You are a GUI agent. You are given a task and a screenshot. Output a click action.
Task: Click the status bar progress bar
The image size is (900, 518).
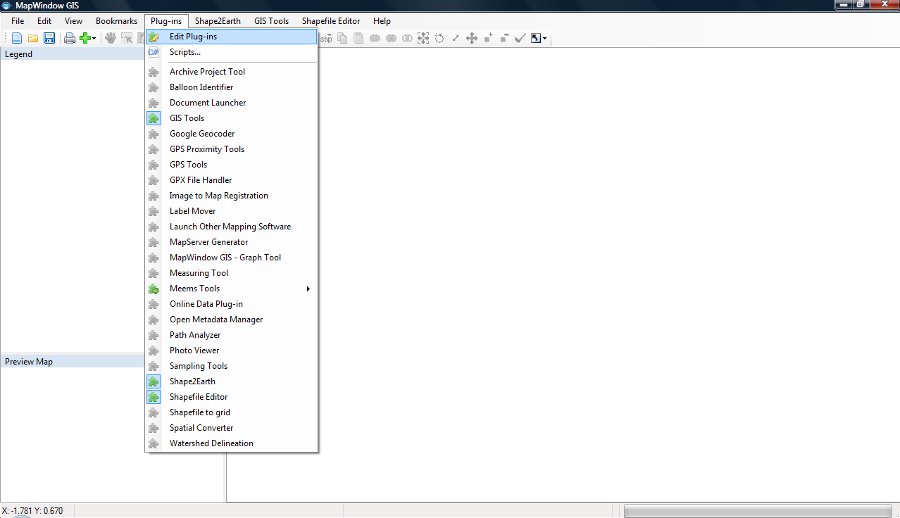coord(758,511)
